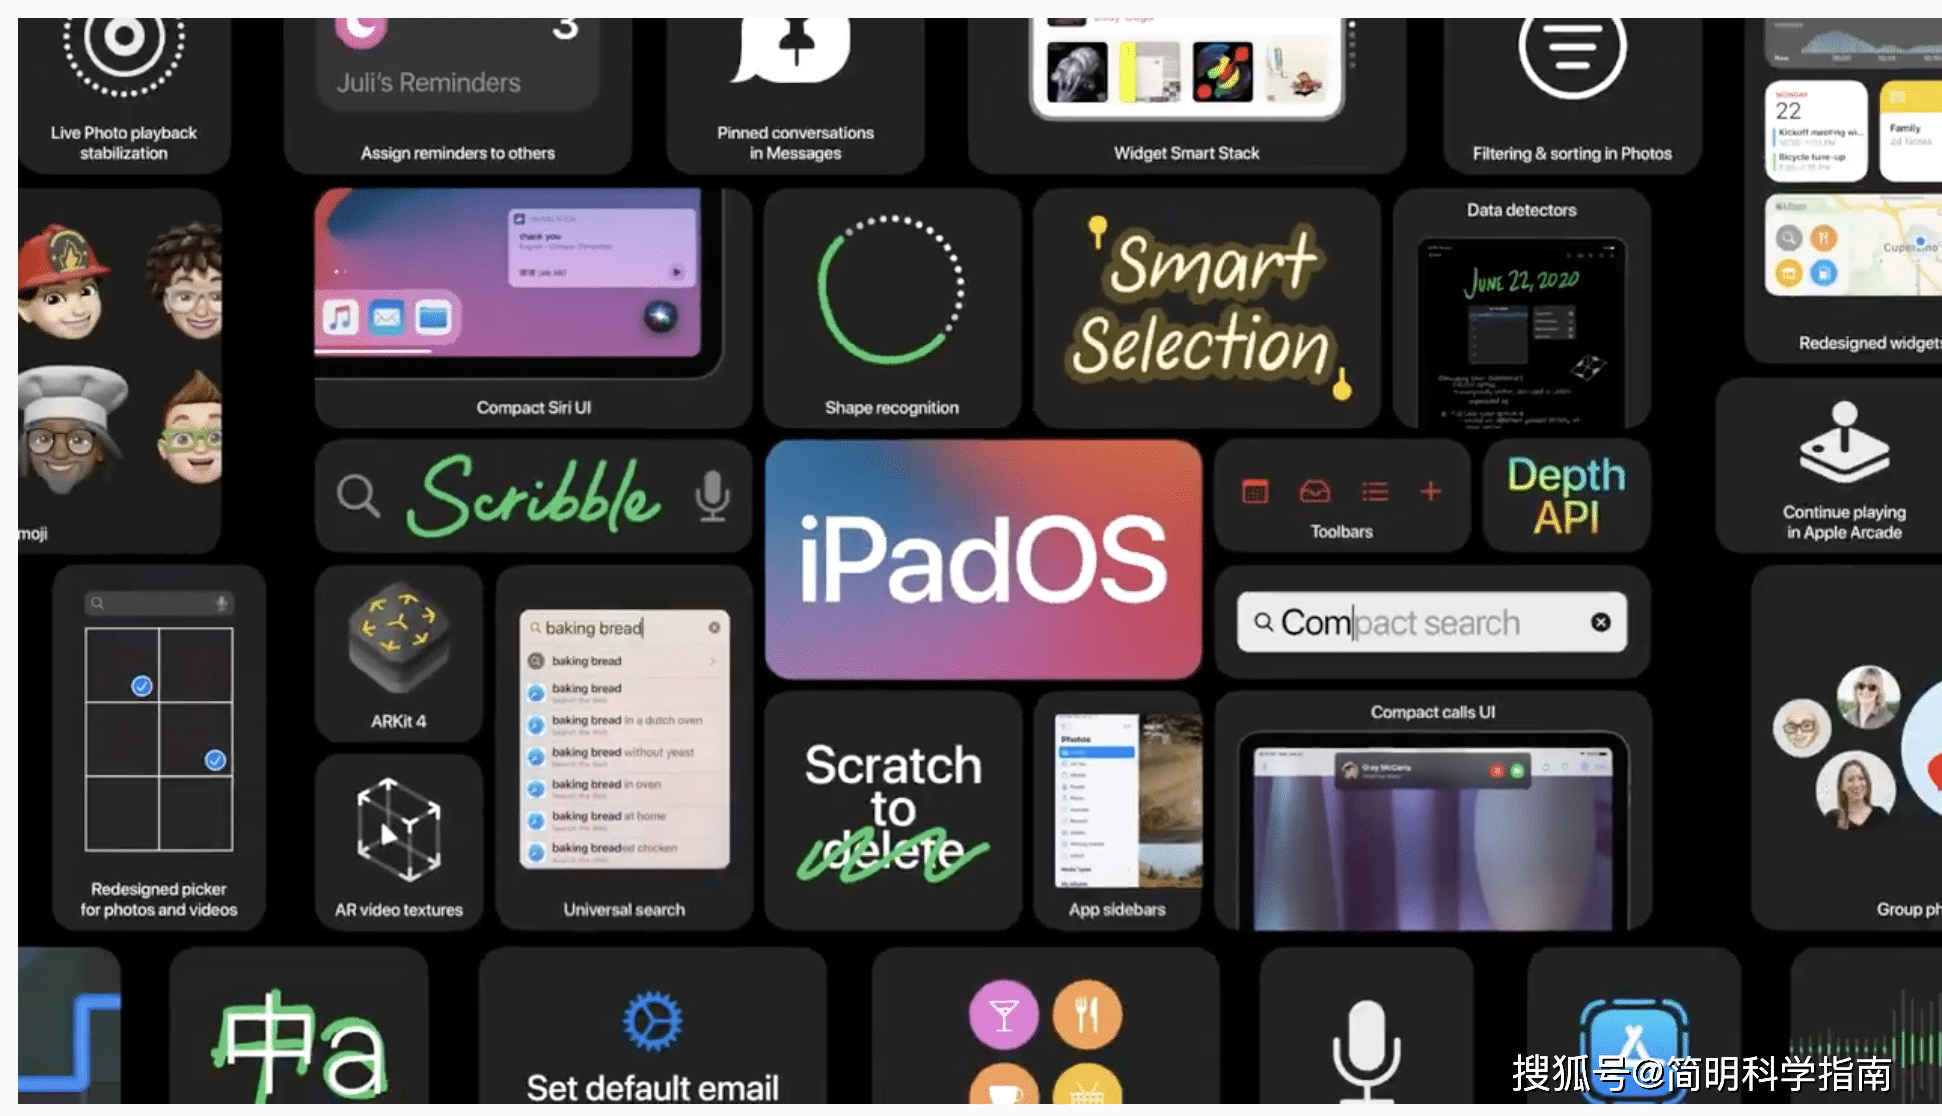Open Filtering and sorting in Photos

click(x=1571, y=88)
